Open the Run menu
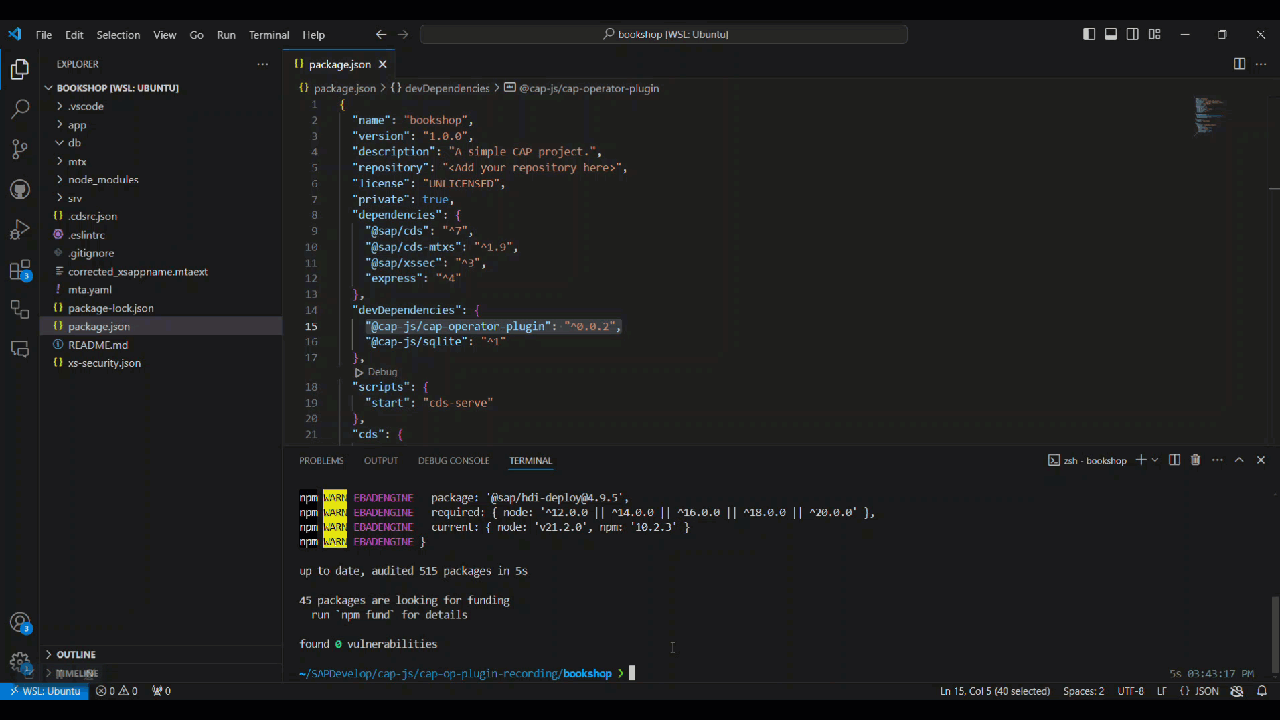Screen dimensions: 1280x720 [226, 35]
